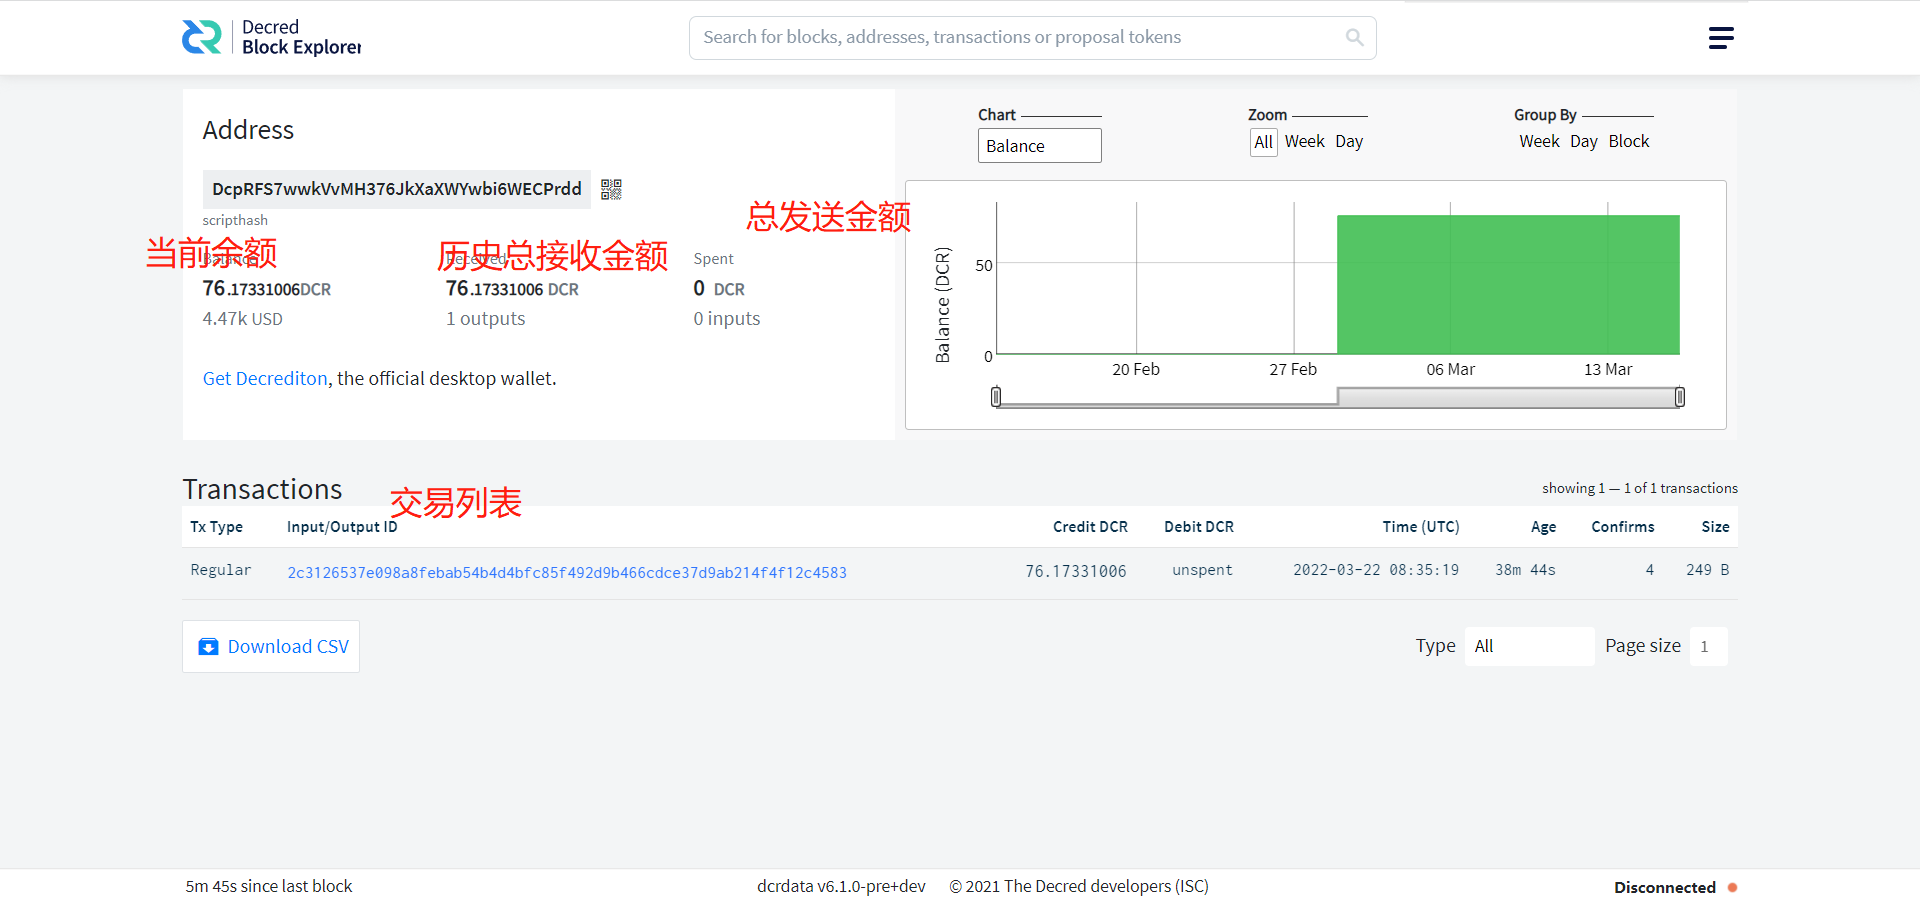Open the QR code for the address
The image size is (1920, 902).
pyautogui.click(x=611, y=189)
